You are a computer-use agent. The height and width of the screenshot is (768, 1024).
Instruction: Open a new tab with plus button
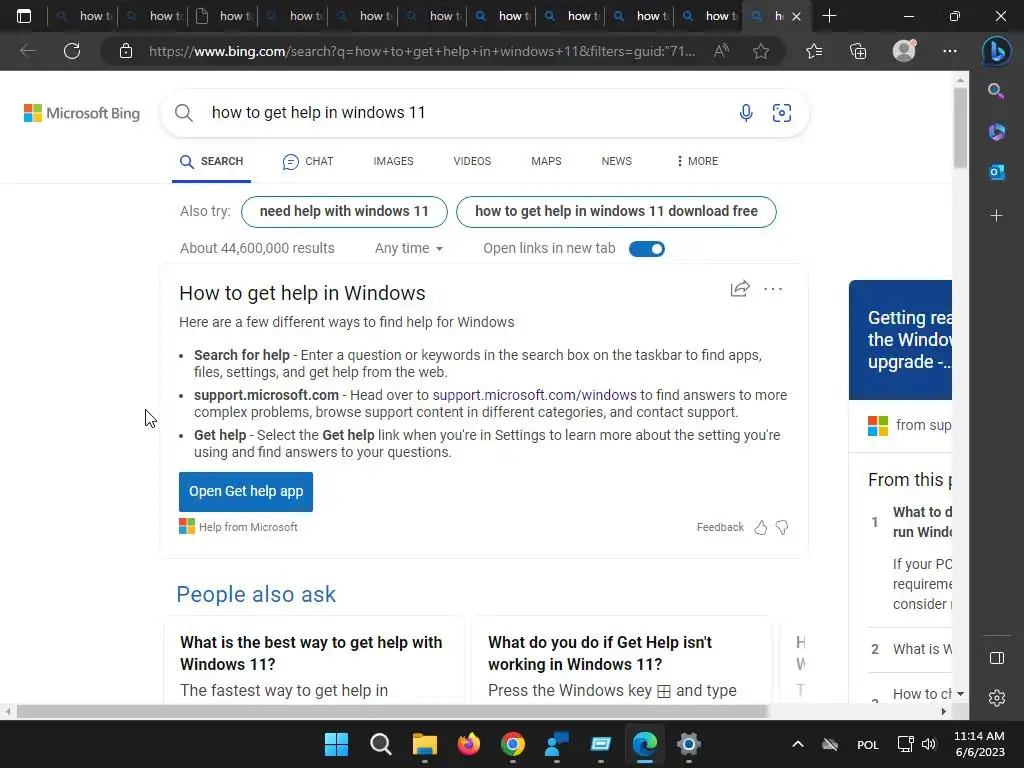click(829, 16)
